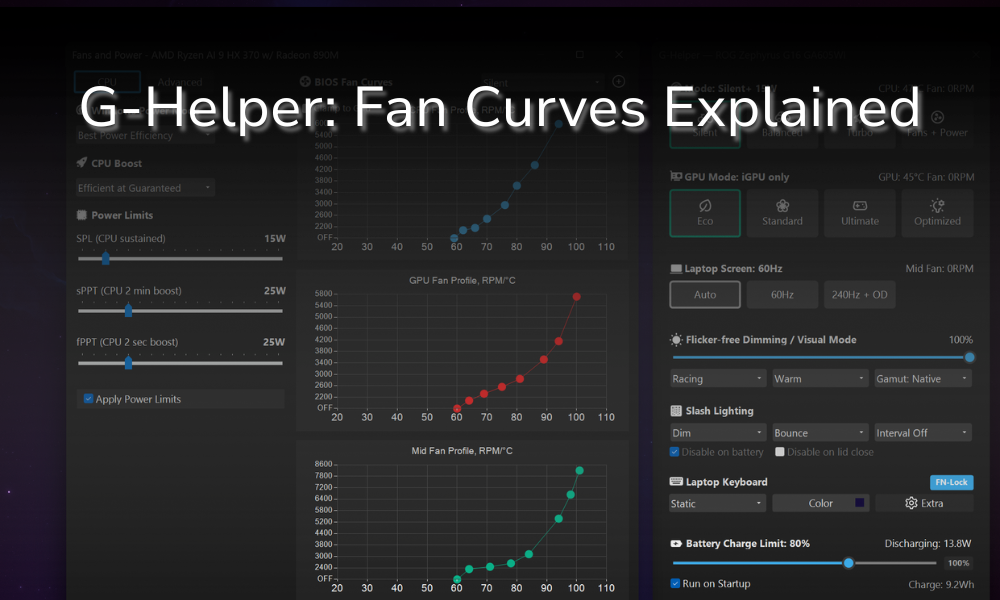Click the CPU fan curve OFF point at 60°C

tap(454, 238)
